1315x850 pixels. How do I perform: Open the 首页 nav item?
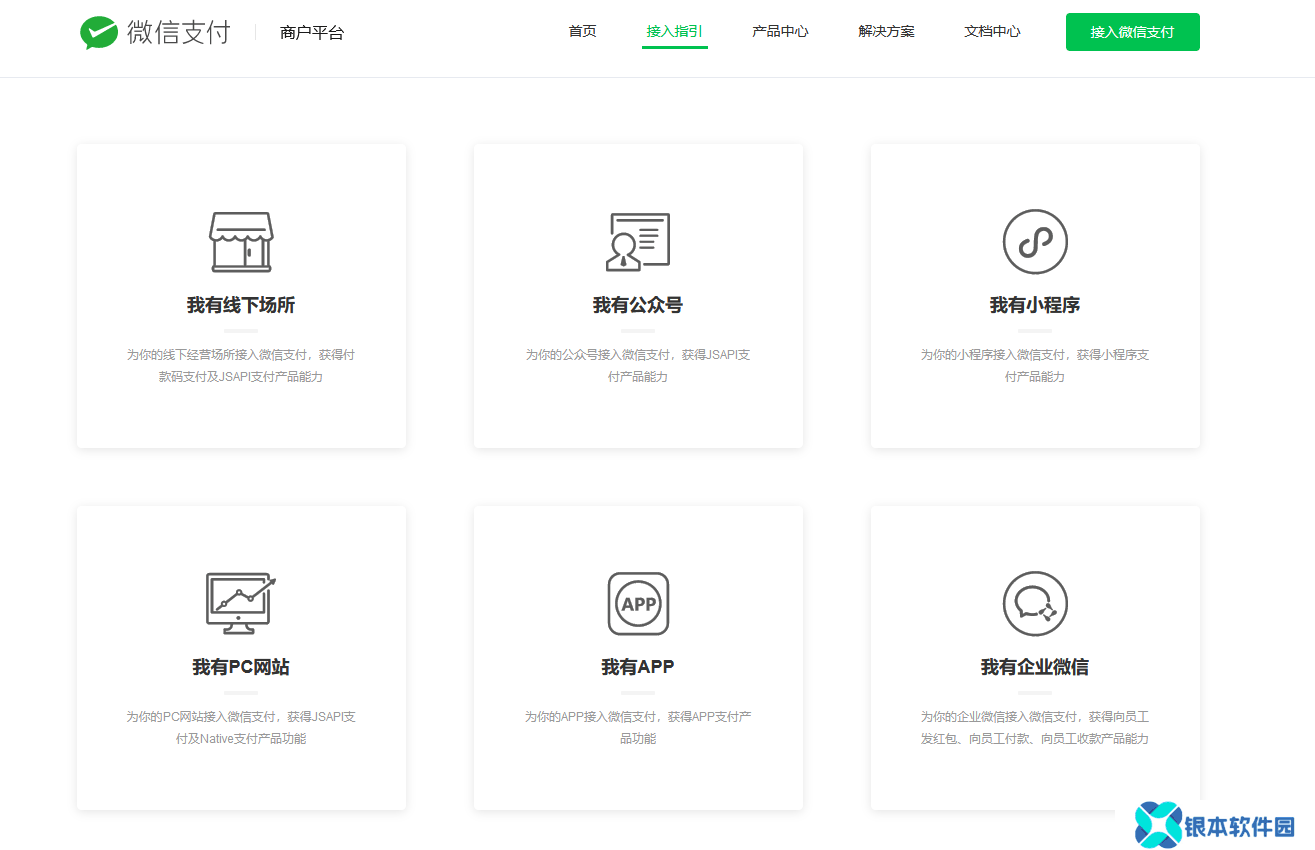click(x=582, y=31)
